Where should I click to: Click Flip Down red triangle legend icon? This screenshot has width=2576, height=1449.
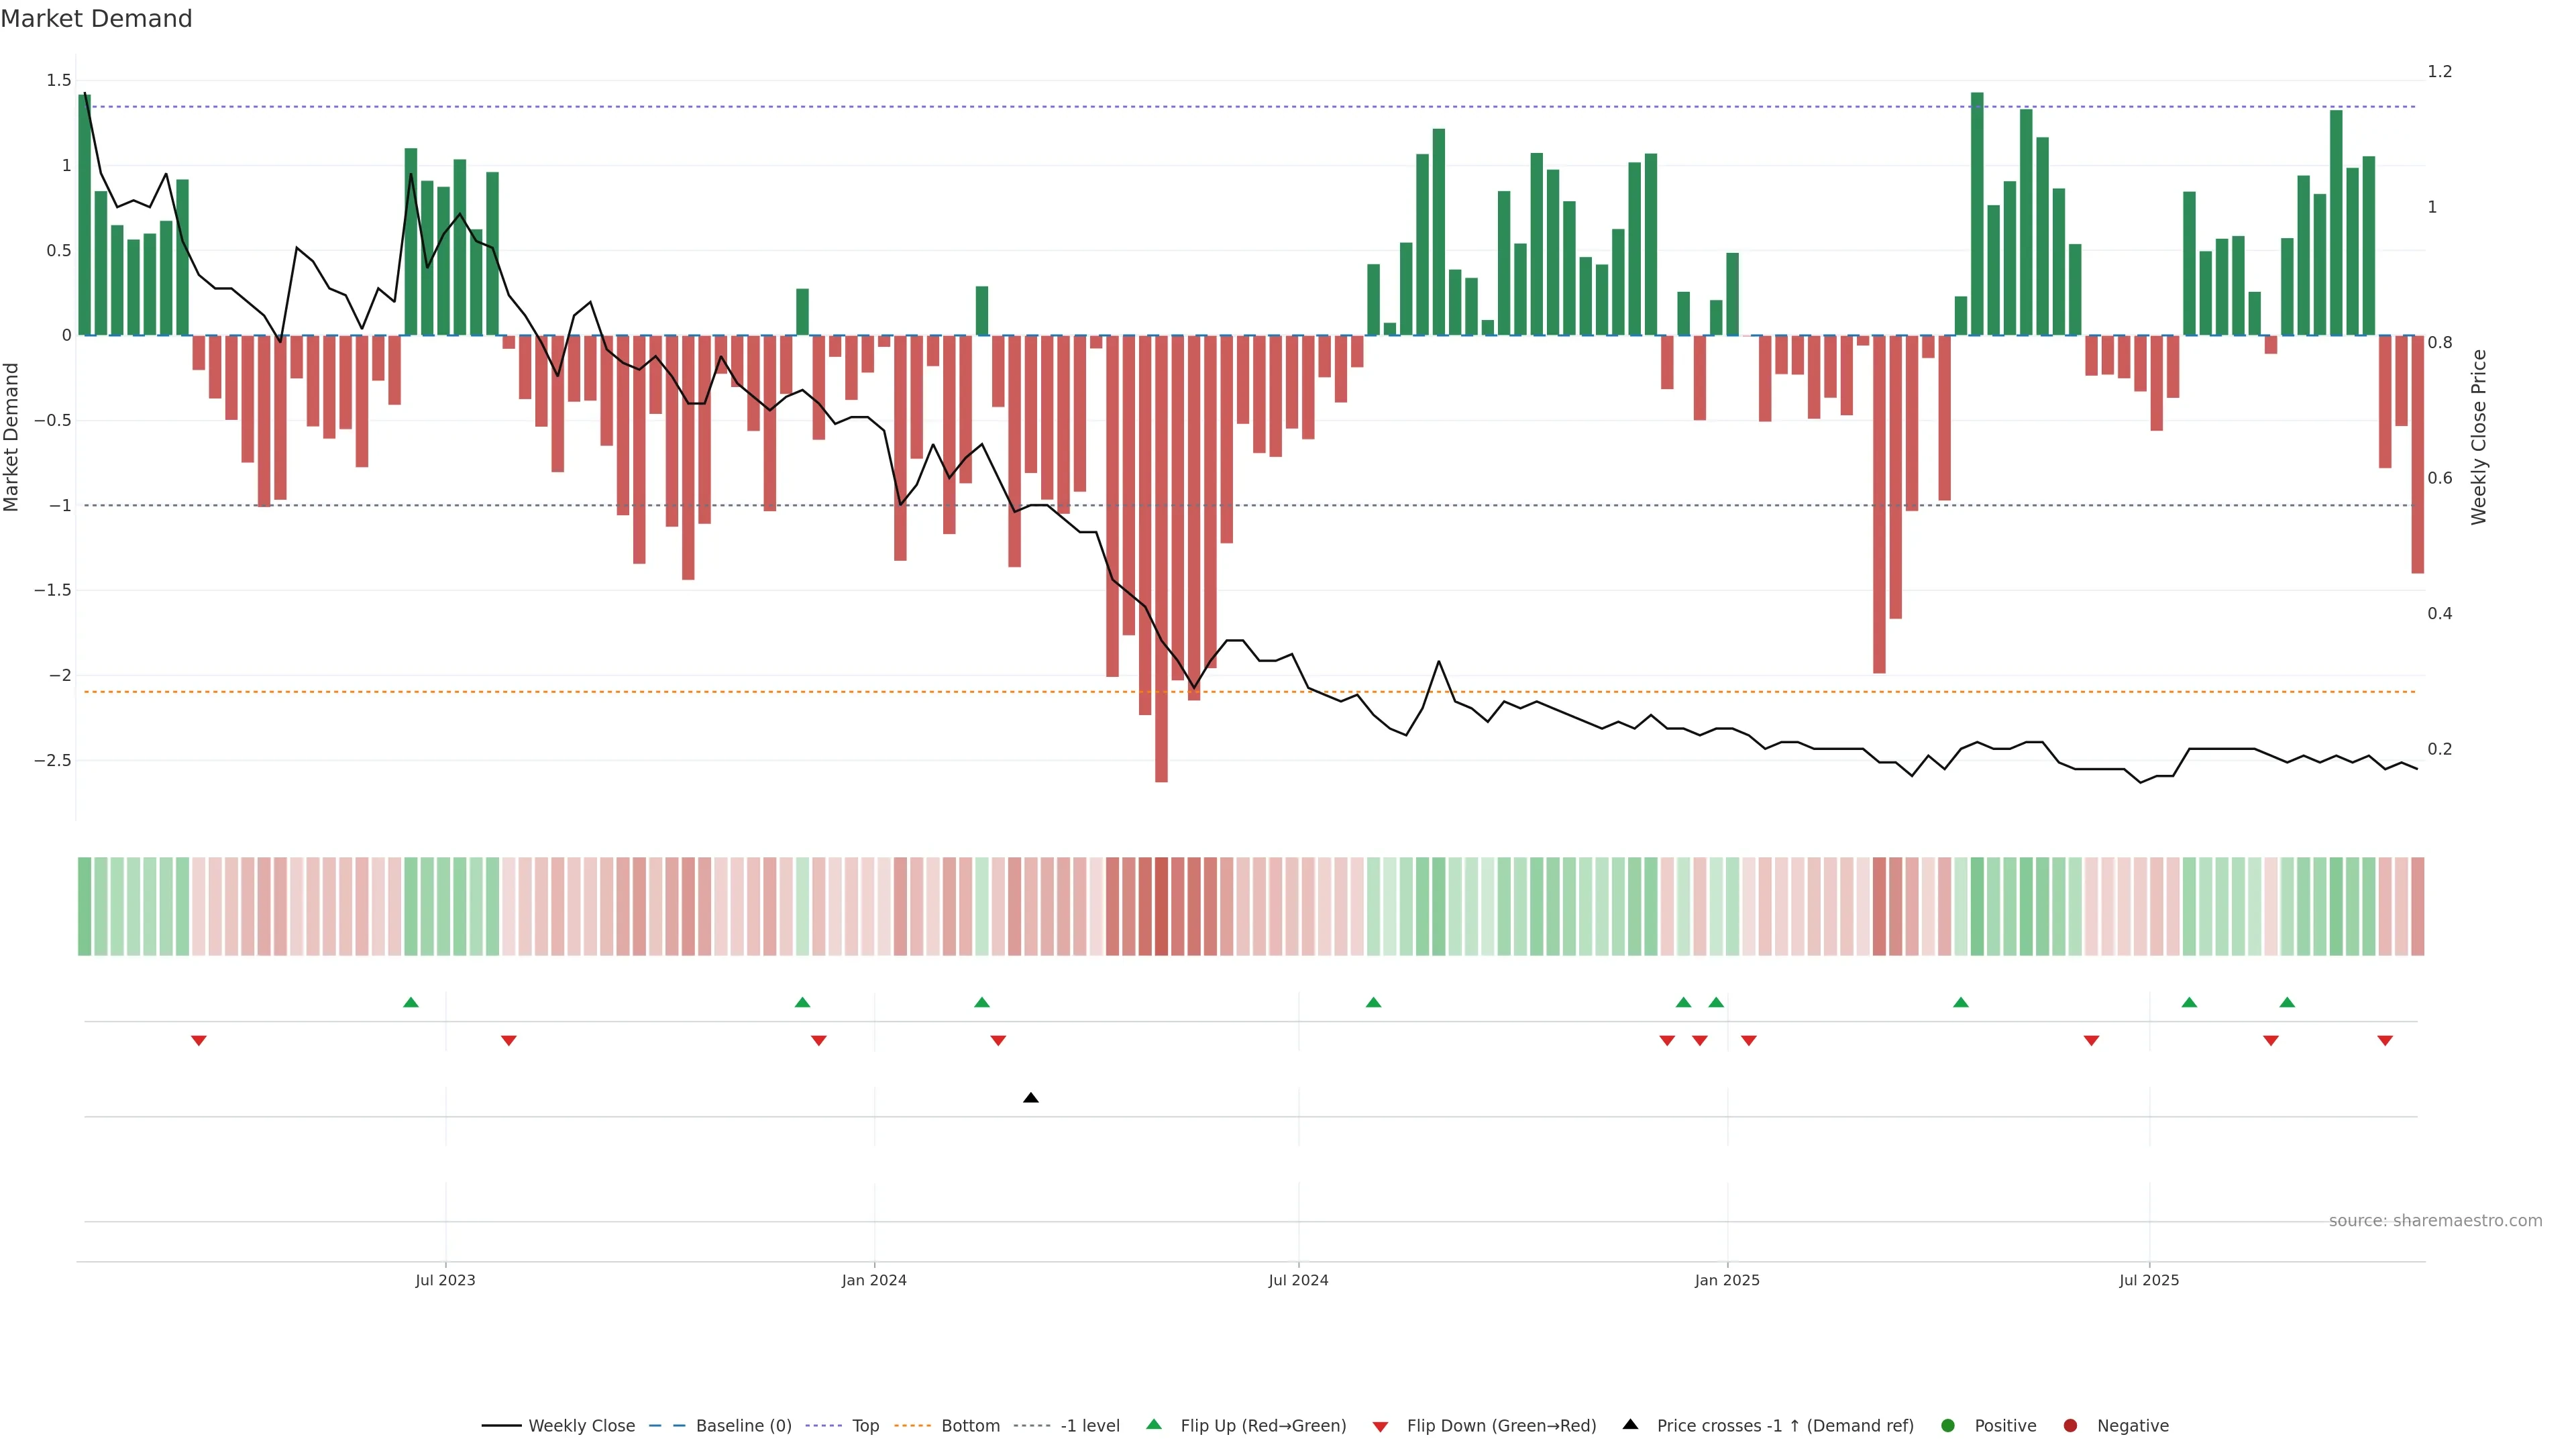1380,1427
